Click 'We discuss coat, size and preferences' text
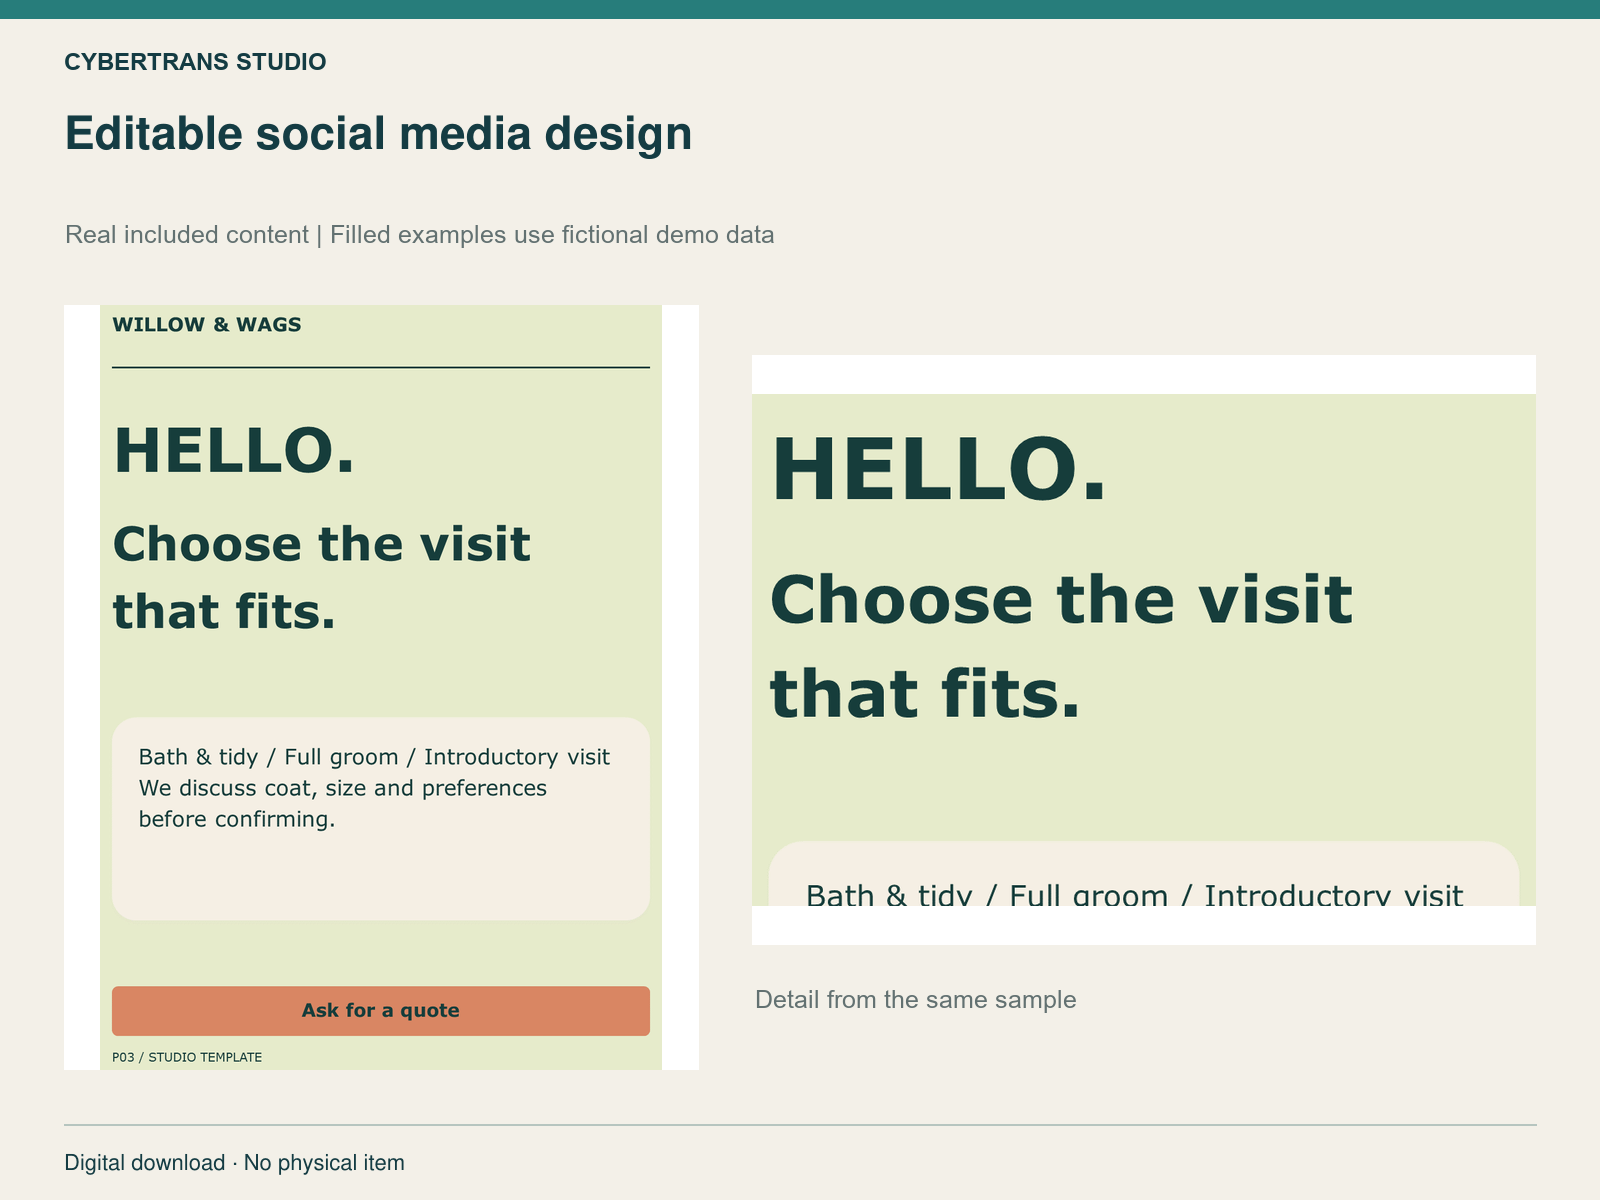 (343, 788)
